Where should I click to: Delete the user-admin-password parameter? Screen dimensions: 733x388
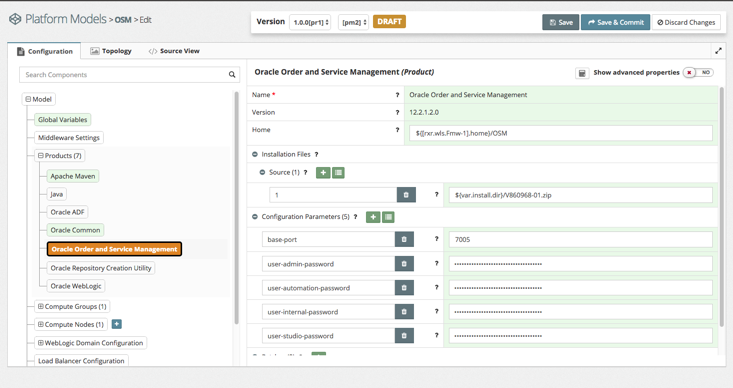[404, 264]
